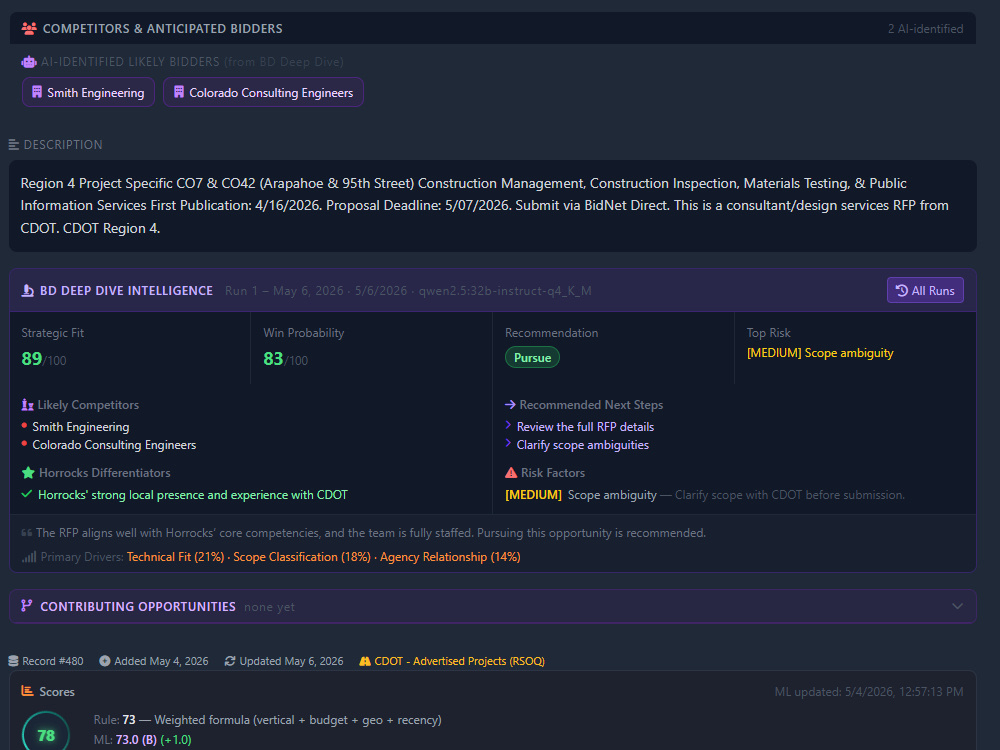1000x750 pixels.
Task: Open the Contributing Opportunities header
Action: (x=492, y=607)
